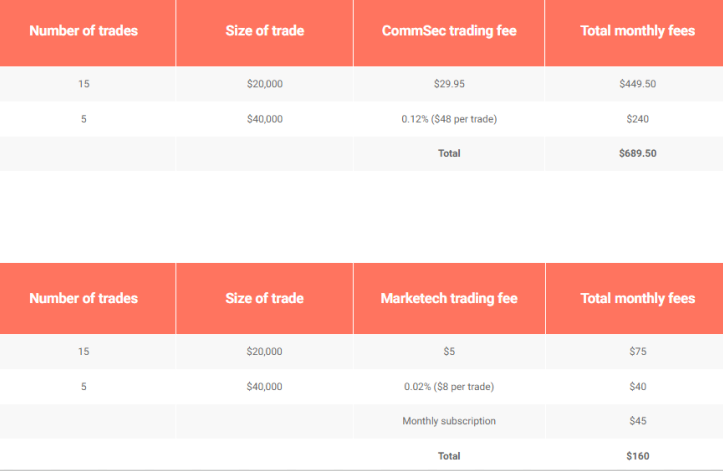Select the Total label in the Marketech table
The image size is (723, 471).
point(449,456)
